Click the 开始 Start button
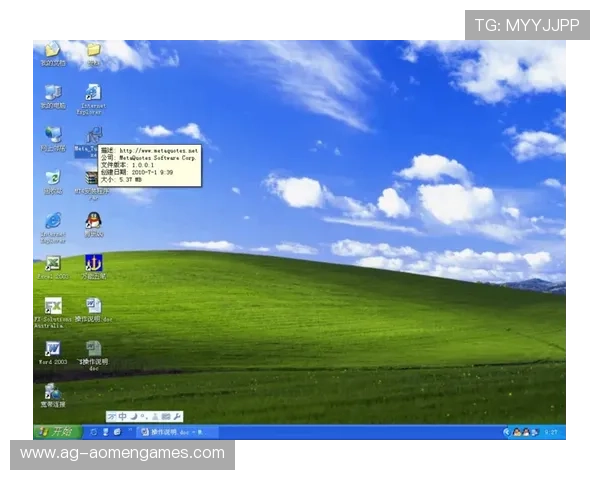 pyautogui.click(x=57, y=431)
